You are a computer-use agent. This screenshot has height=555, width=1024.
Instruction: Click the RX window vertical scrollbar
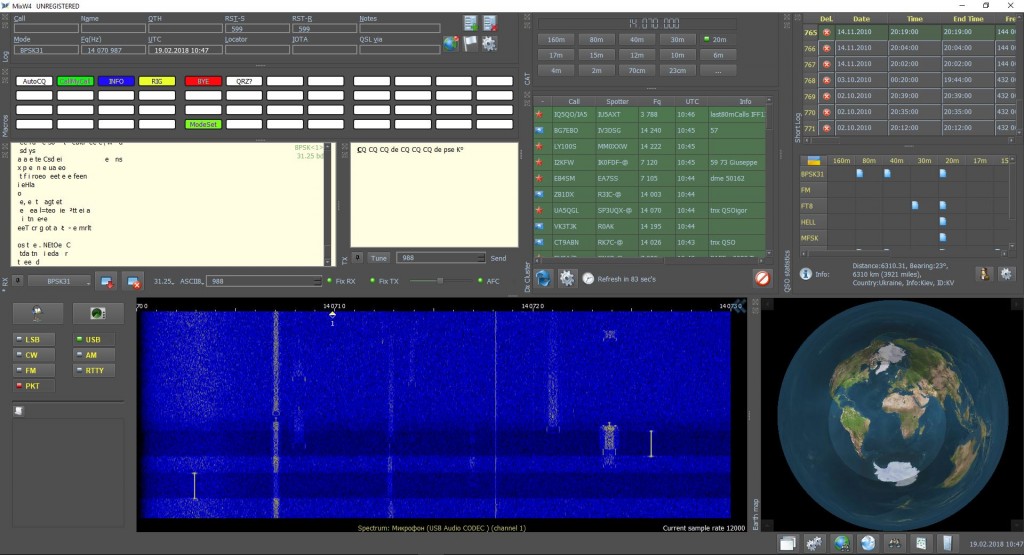[x=328, y=204]
